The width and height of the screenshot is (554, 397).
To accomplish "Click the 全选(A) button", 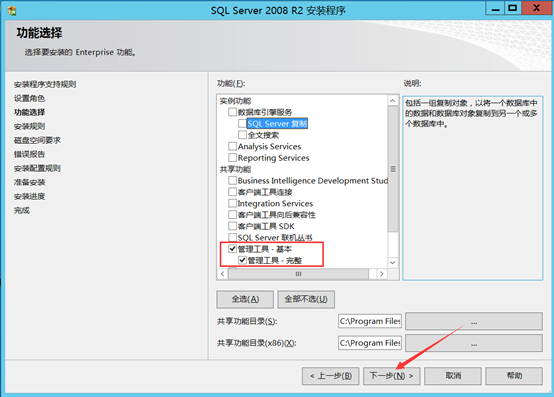I will [x=245, y=299].
